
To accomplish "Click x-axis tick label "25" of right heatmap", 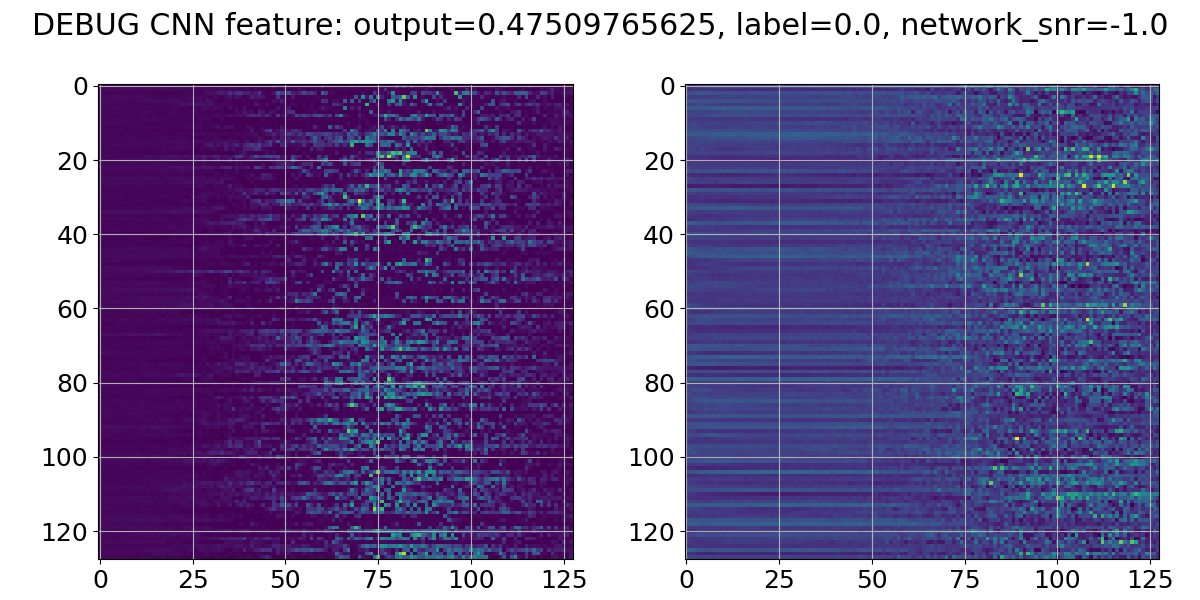I will (x=779, y=578).
